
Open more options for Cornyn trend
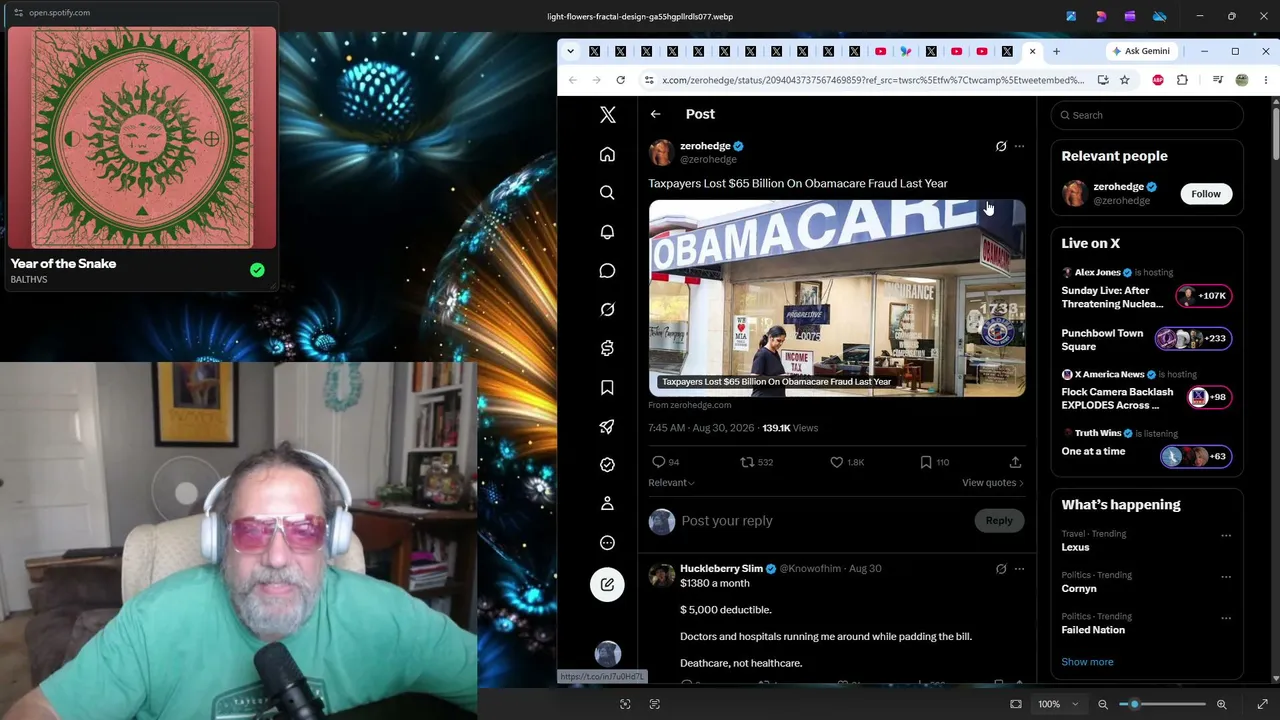click(x=1226, y=576)
